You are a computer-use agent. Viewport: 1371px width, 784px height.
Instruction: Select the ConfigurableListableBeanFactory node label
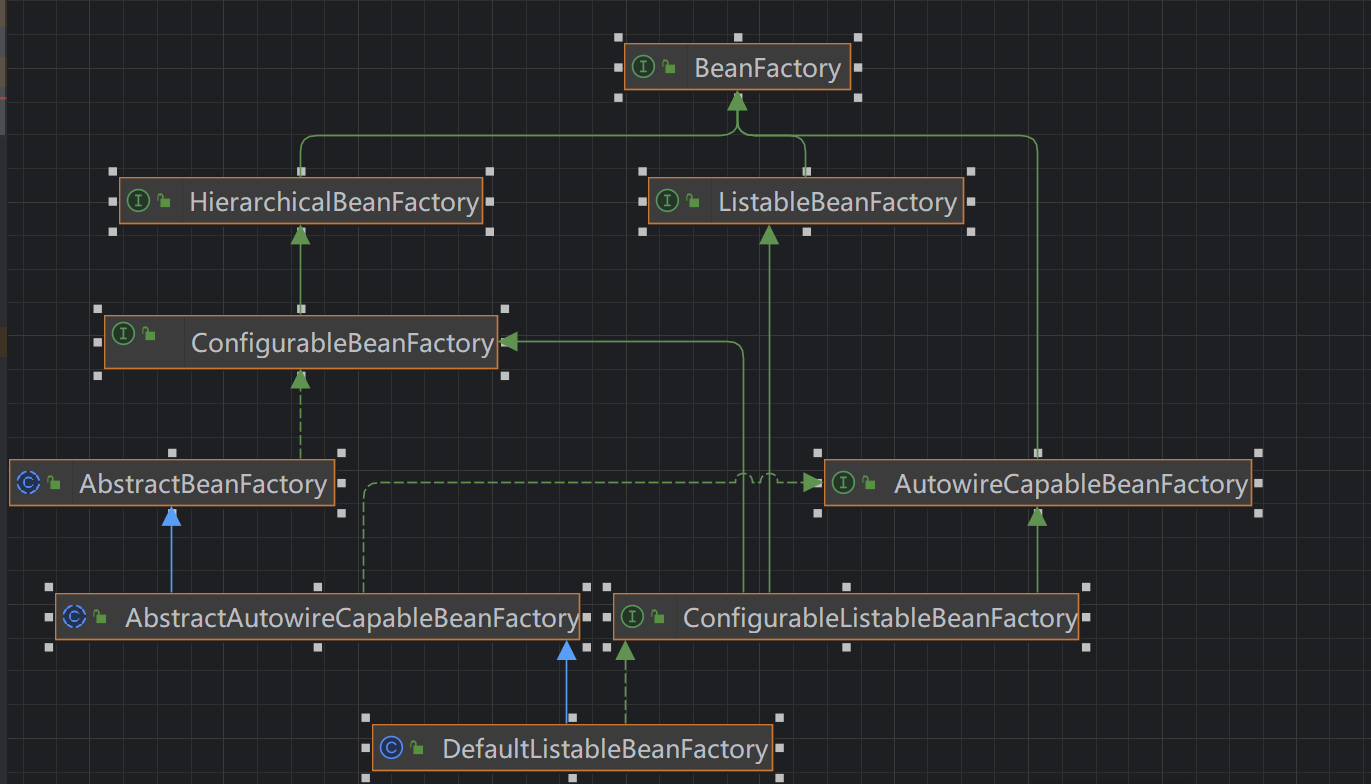click(879, 618)
